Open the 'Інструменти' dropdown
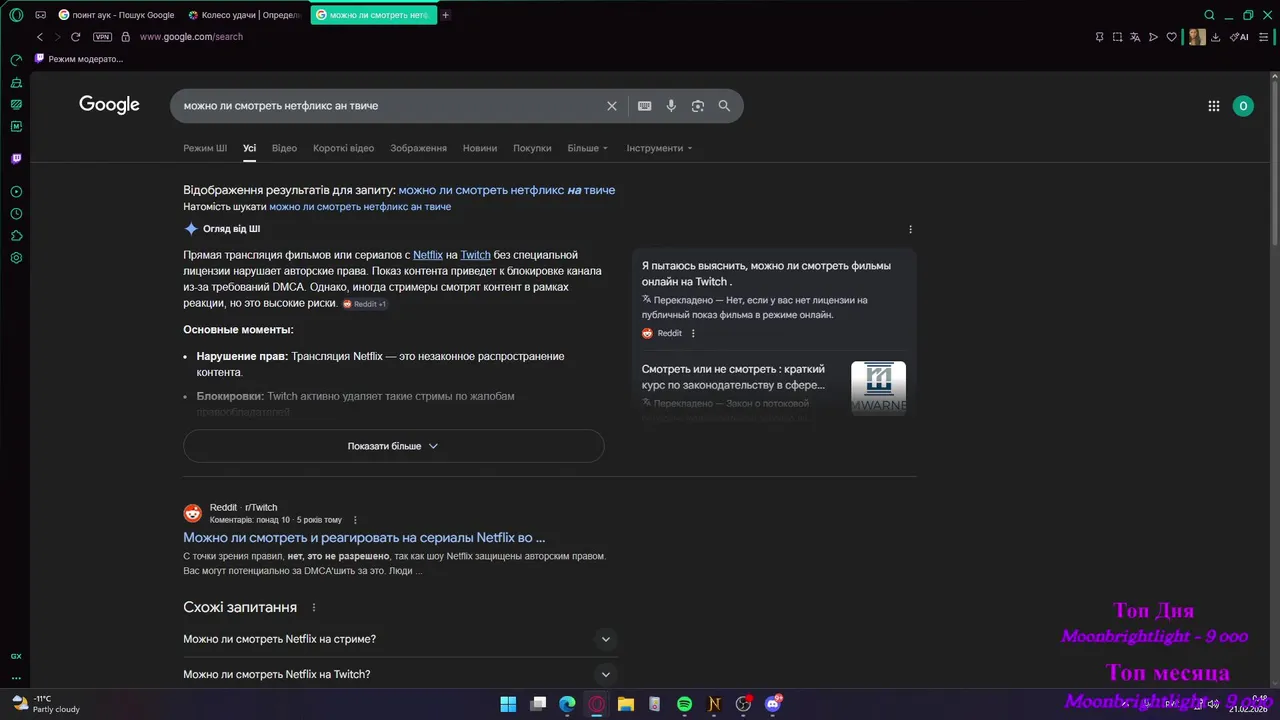 pos(659,148)
